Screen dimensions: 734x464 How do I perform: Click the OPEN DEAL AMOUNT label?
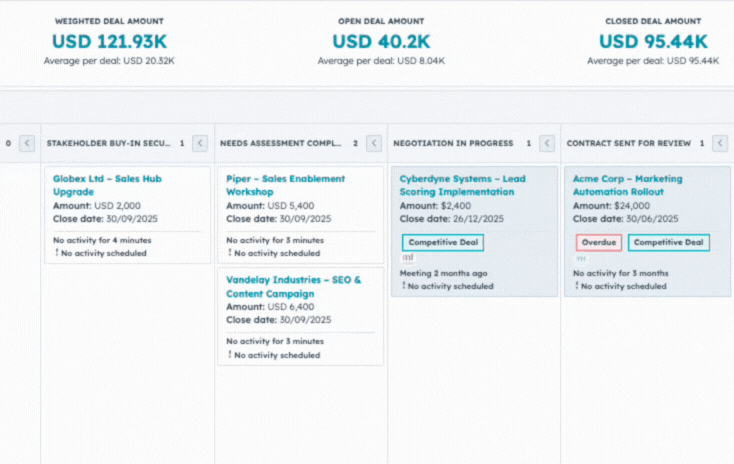[x=381, y=21]
